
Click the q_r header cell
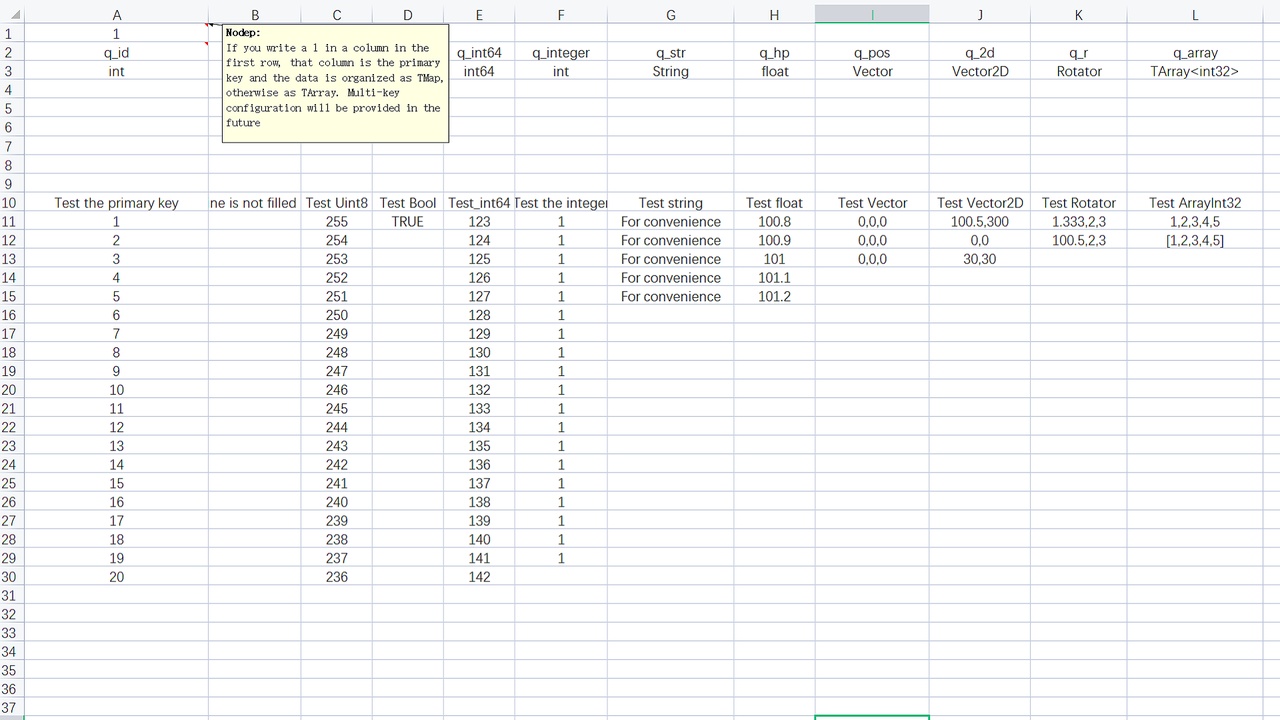click(x=1078, y=53)
